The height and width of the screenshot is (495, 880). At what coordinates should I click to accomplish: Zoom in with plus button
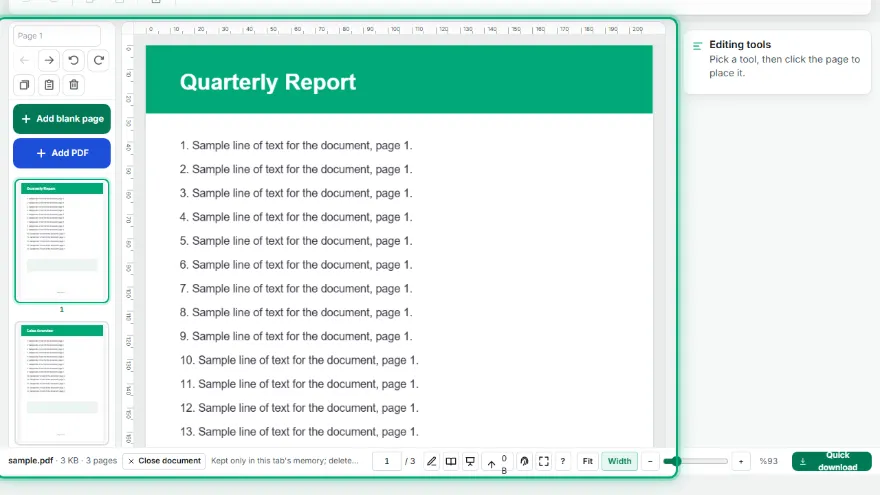point(741,461)
